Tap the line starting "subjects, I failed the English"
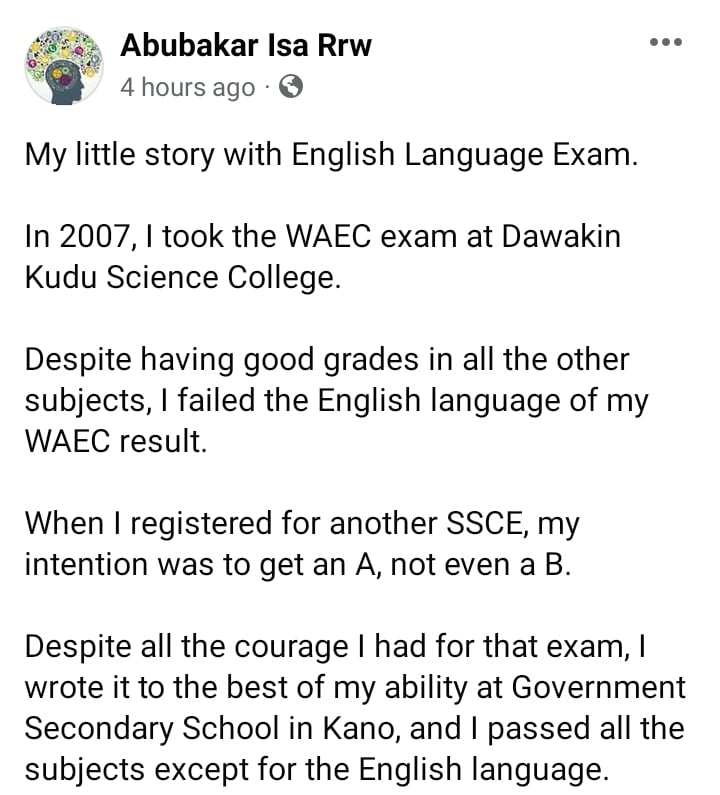The width and height of the screenshot is (720, 795). coord(336,400)
